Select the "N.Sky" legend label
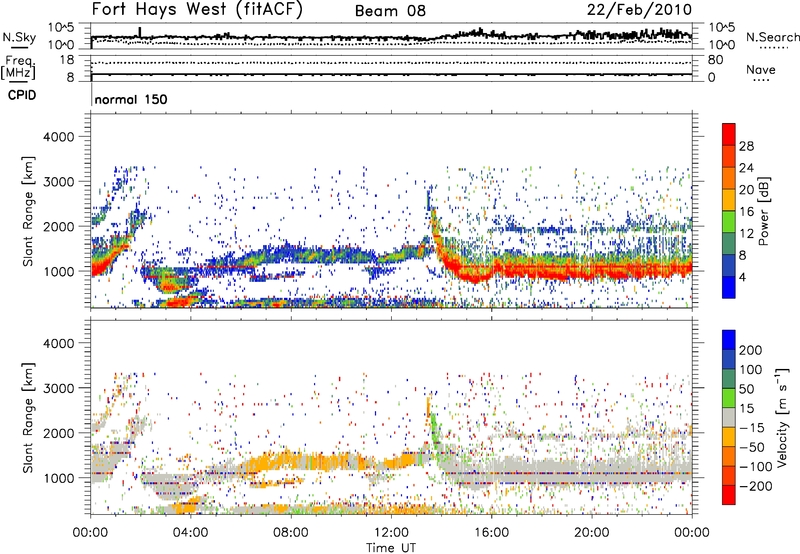800x554 pixels. click(19, 37)
